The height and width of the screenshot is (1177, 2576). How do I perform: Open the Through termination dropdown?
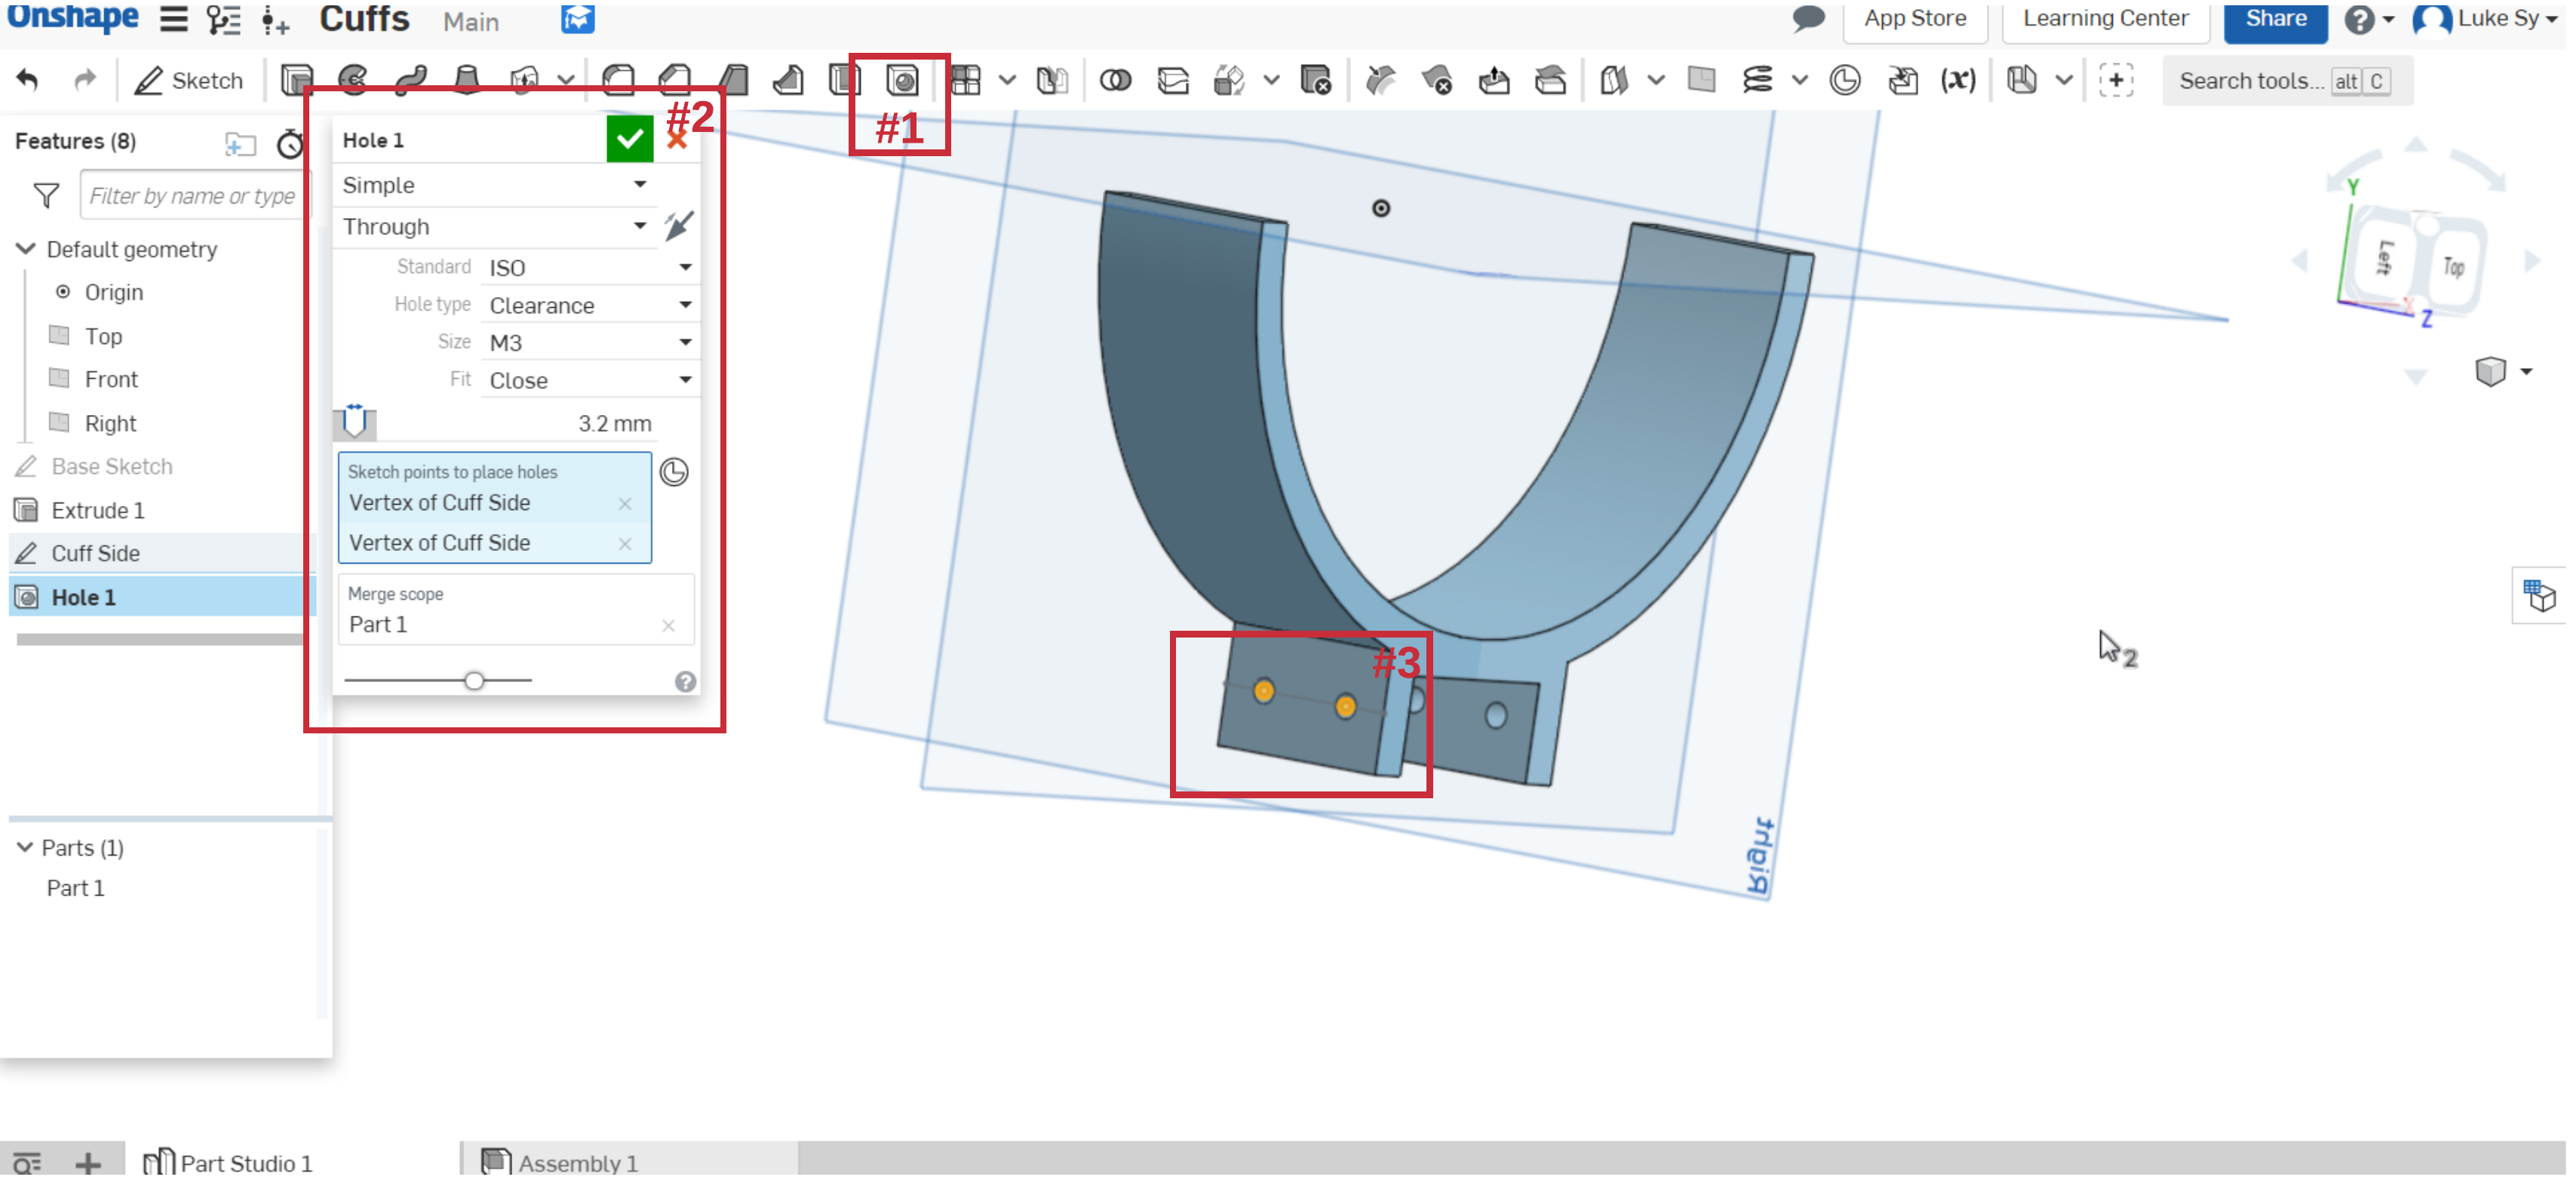[x=494, y=226]
